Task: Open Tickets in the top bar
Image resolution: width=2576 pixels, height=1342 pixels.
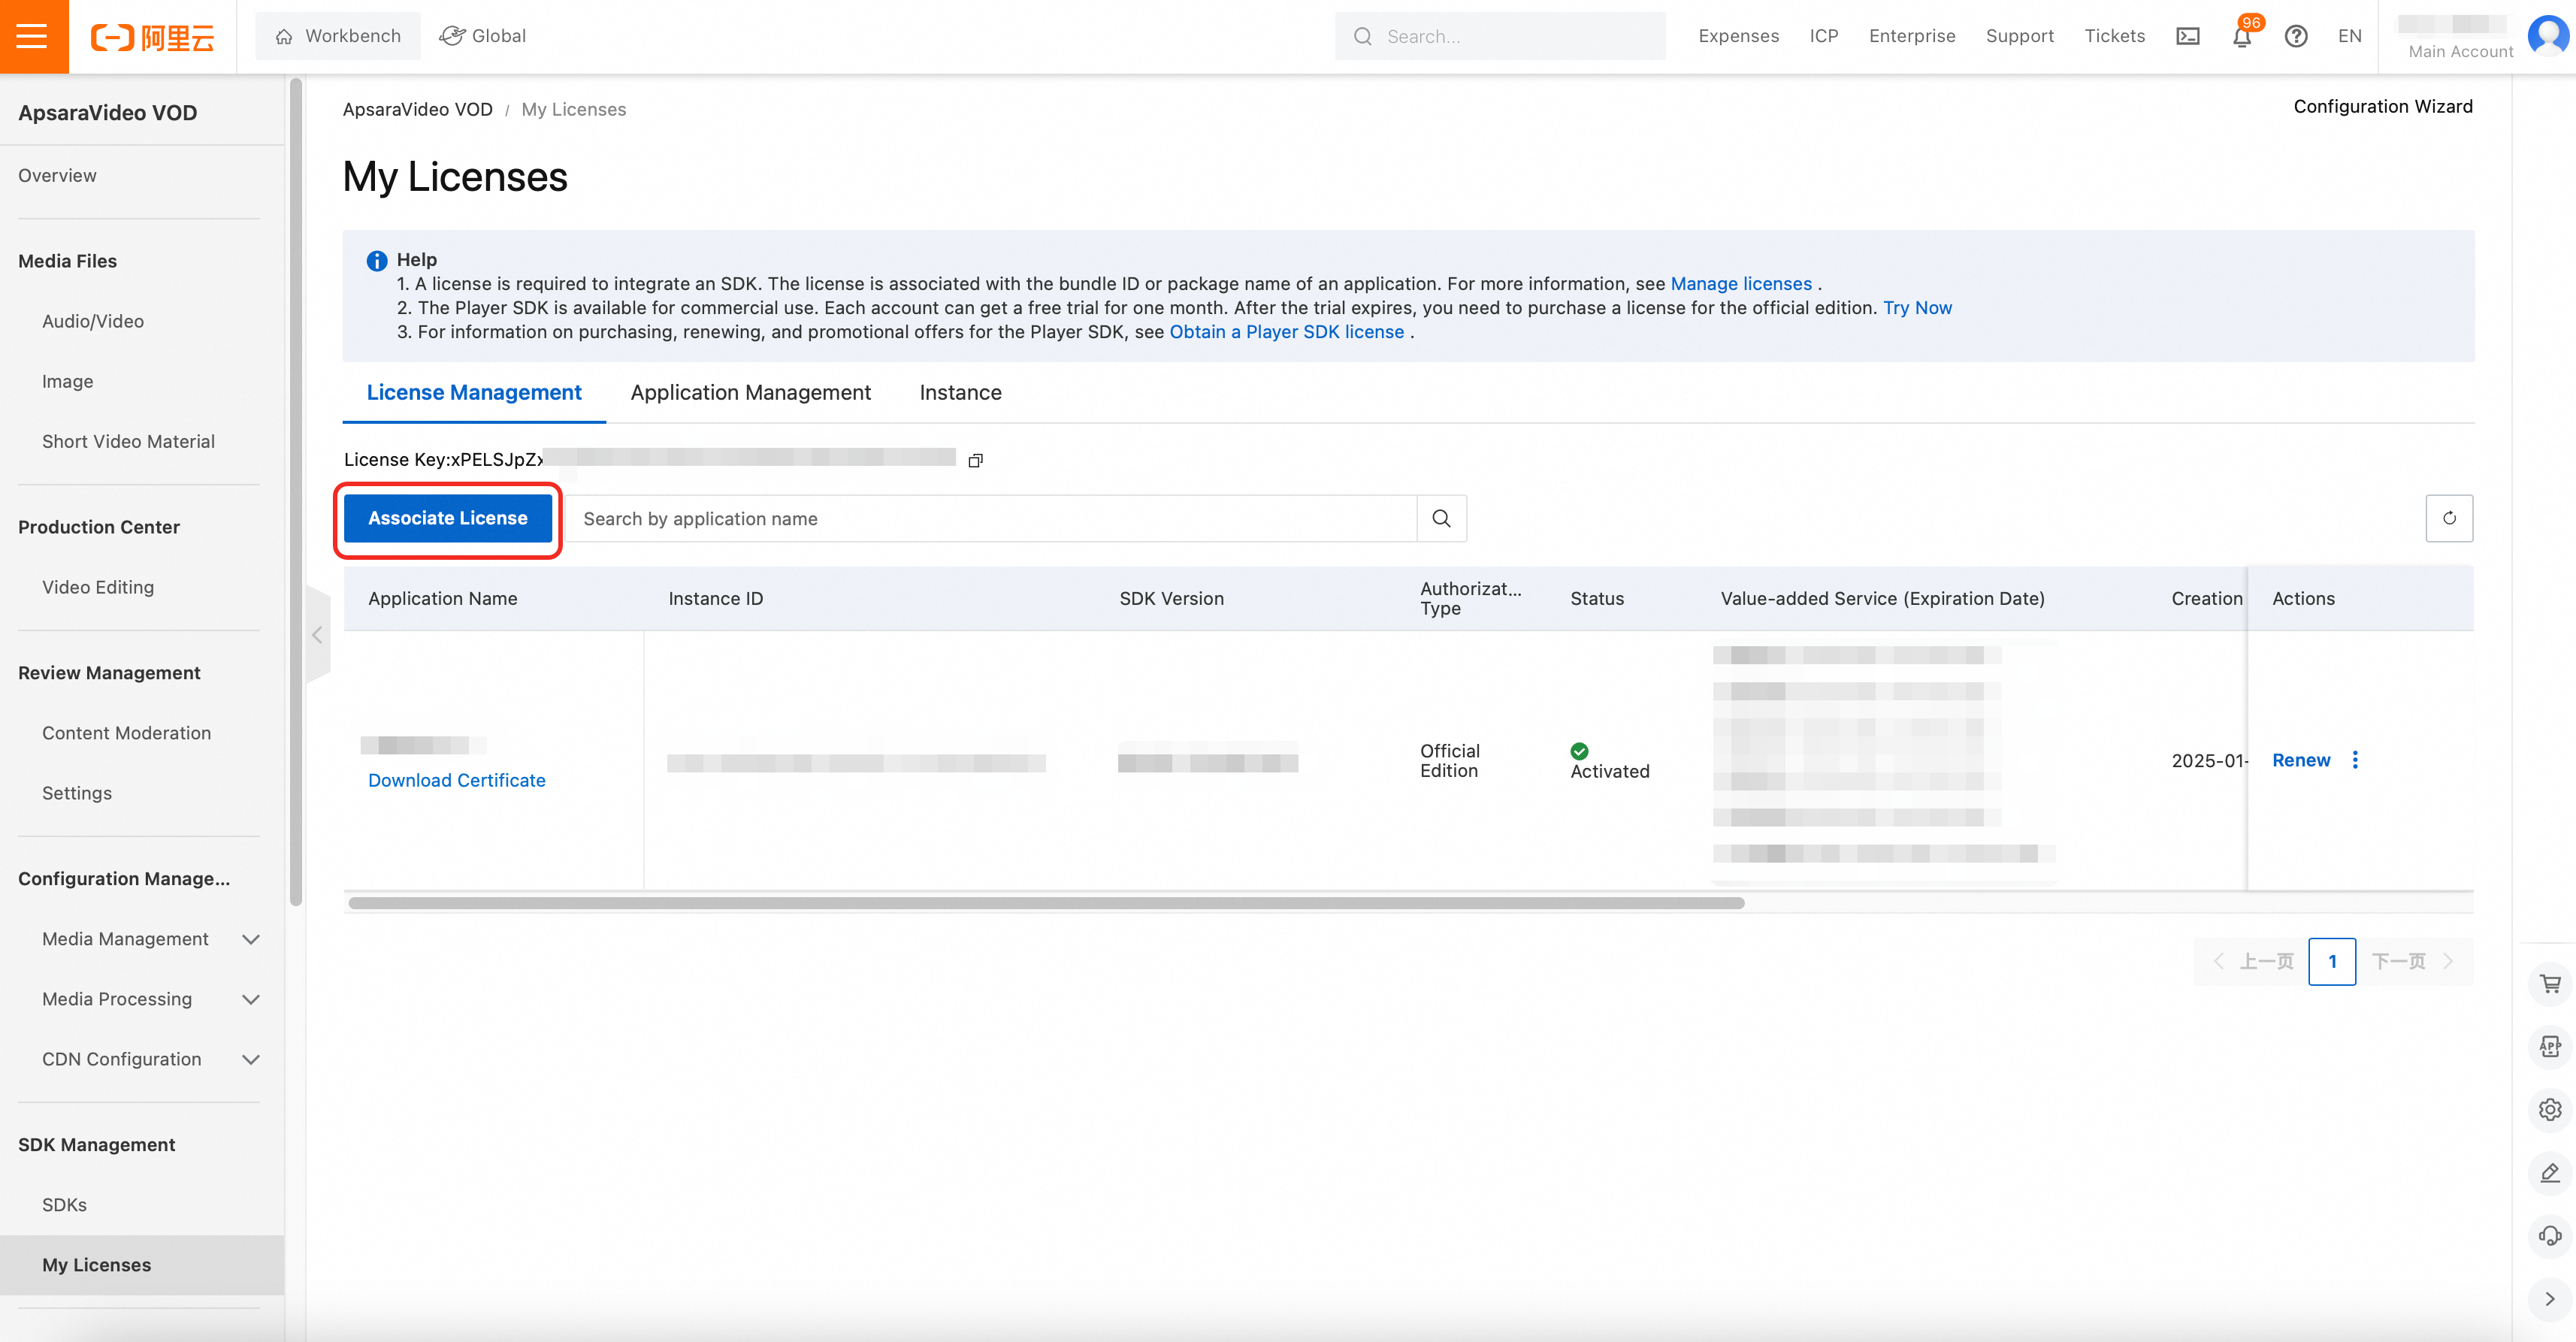Action: tap(2114, 36)
